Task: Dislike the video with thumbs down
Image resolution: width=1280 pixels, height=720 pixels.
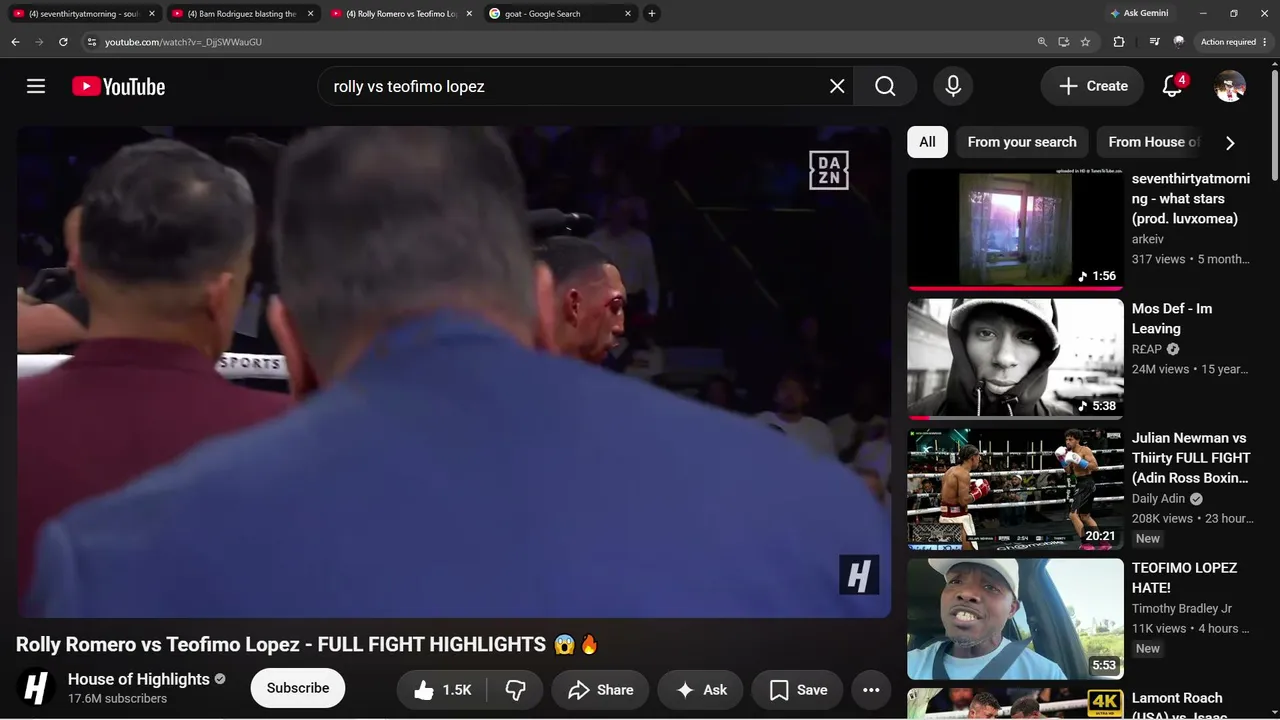Action: [x=516, y=690]
